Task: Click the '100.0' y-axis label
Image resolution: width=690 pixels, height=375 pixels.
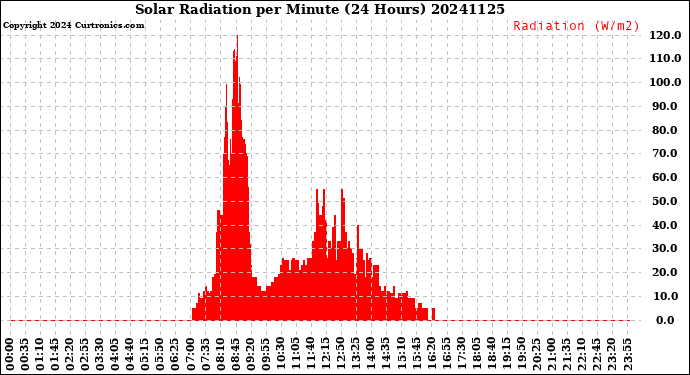Action: (x=665, y=82)
